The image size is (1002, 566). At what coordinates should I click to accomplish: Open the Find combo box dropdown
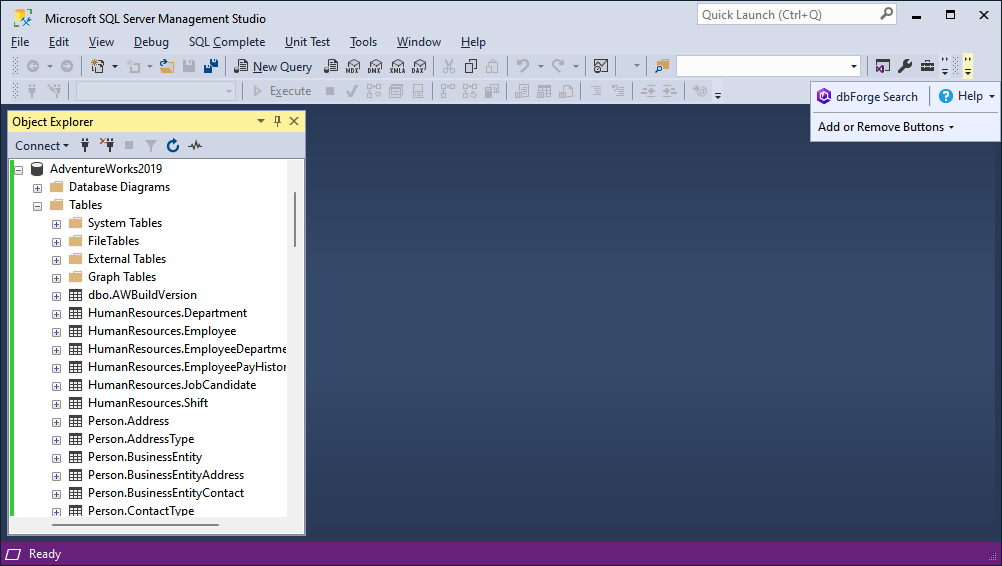coord(854,66)
